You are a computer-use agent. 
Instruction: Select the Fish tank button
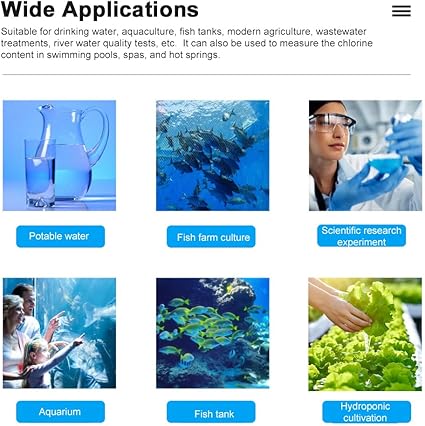pos(211,412)
